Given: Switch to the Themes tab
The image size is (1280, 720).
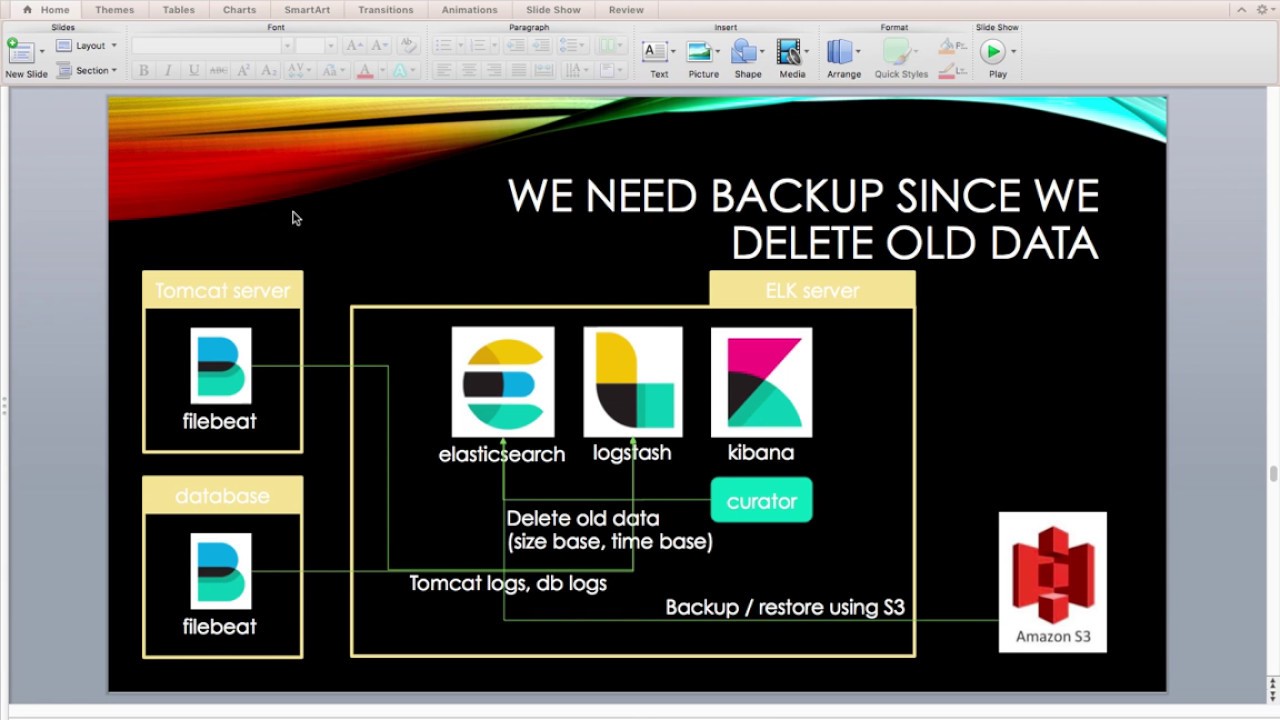Looking at the screenshot, I should [115, 9].
